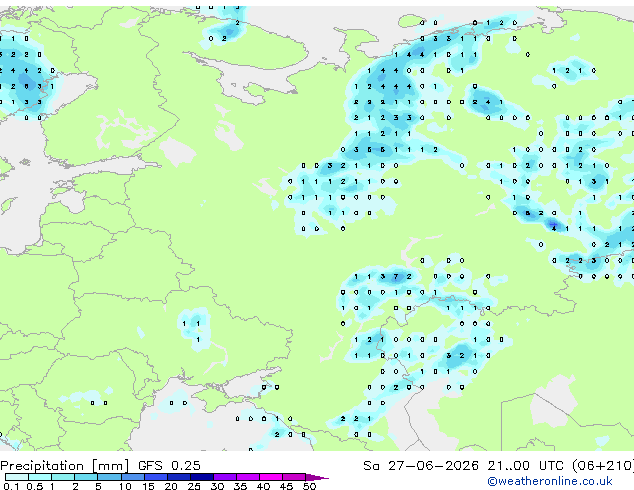The height and width of the screenshot is (490, 634).
Task: Click the legend scale label "0.1"
Action: 12,486
